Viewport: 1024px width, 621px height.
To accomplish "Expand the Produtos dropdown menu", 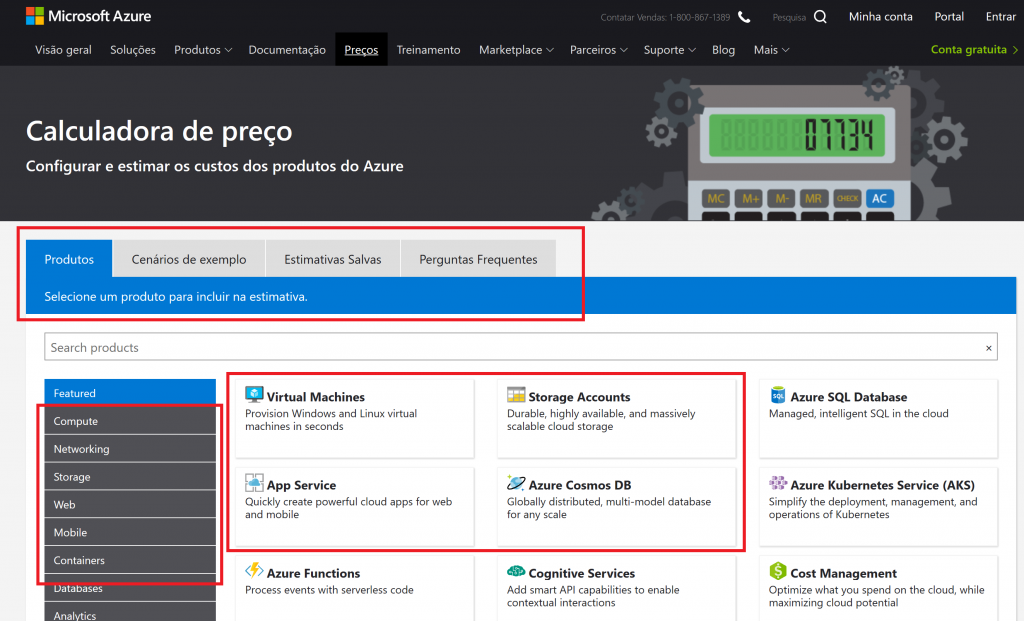I will [202, 50].
